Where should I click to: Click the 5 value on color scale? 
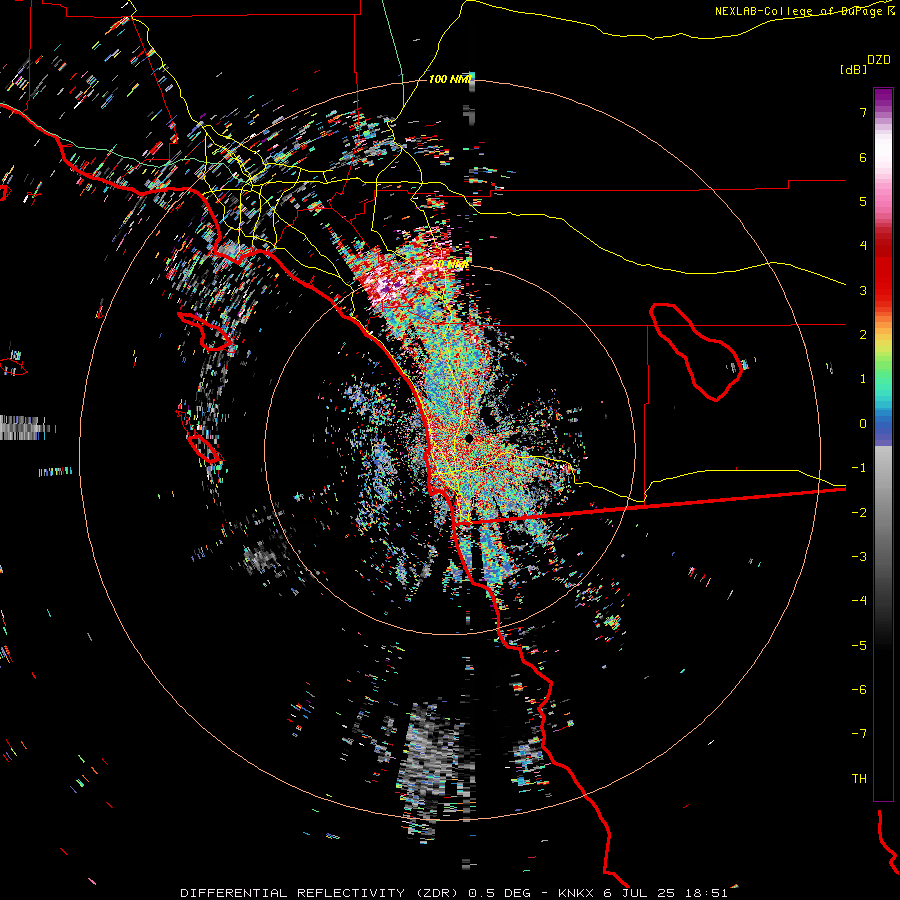click(863, 201)
